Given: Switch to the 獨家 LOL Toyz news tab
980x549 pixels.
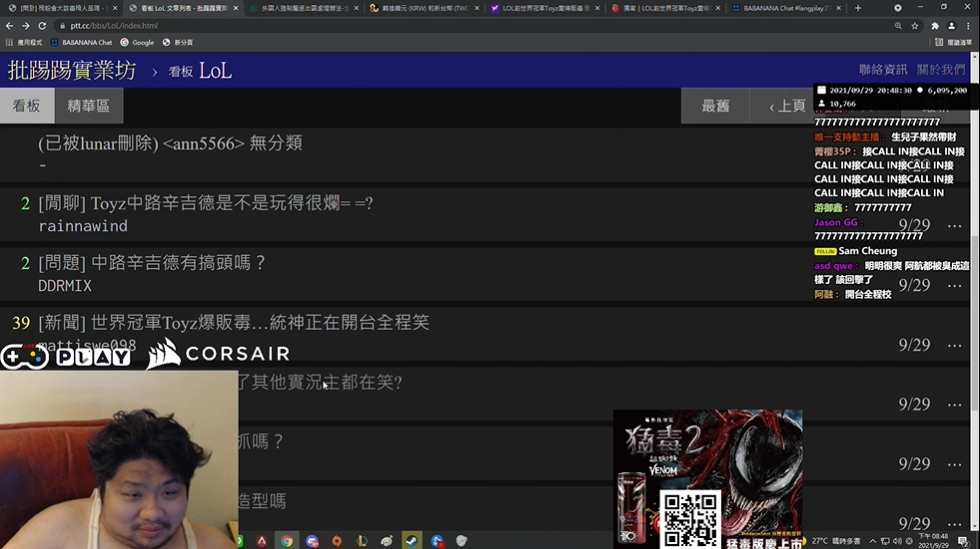Looking at the screenshot, I should pyautogui.click(x=665, y=8).
